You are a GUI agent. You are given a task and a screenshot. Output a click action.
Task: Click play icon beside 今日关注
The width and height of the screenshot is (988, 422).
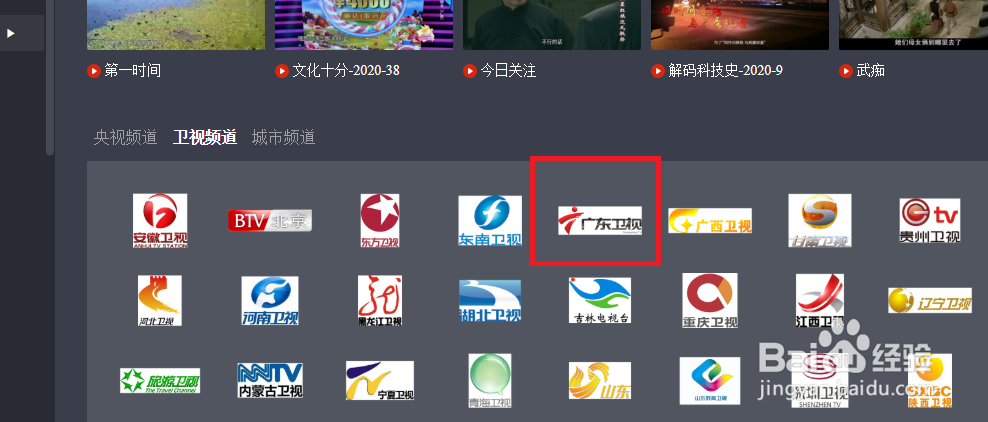click(x=469, y=71)
